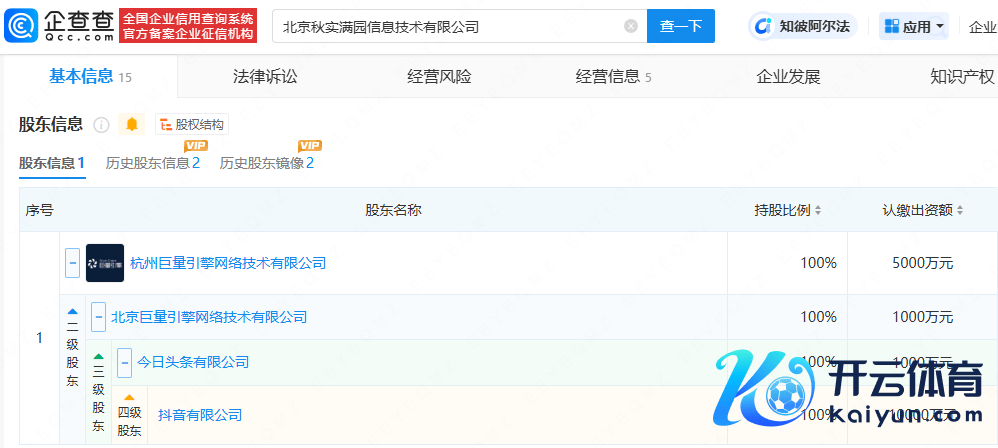This screenshot has width=998, height=448.
Task: Open the 应用 dropdown menu
Action: [x=914, y=27]
